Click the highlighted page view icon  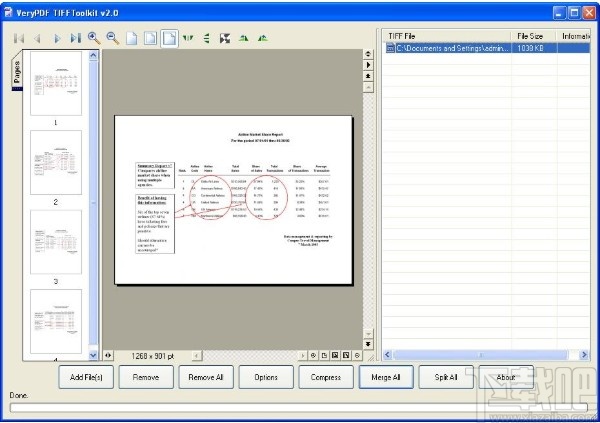click(169, 38)
